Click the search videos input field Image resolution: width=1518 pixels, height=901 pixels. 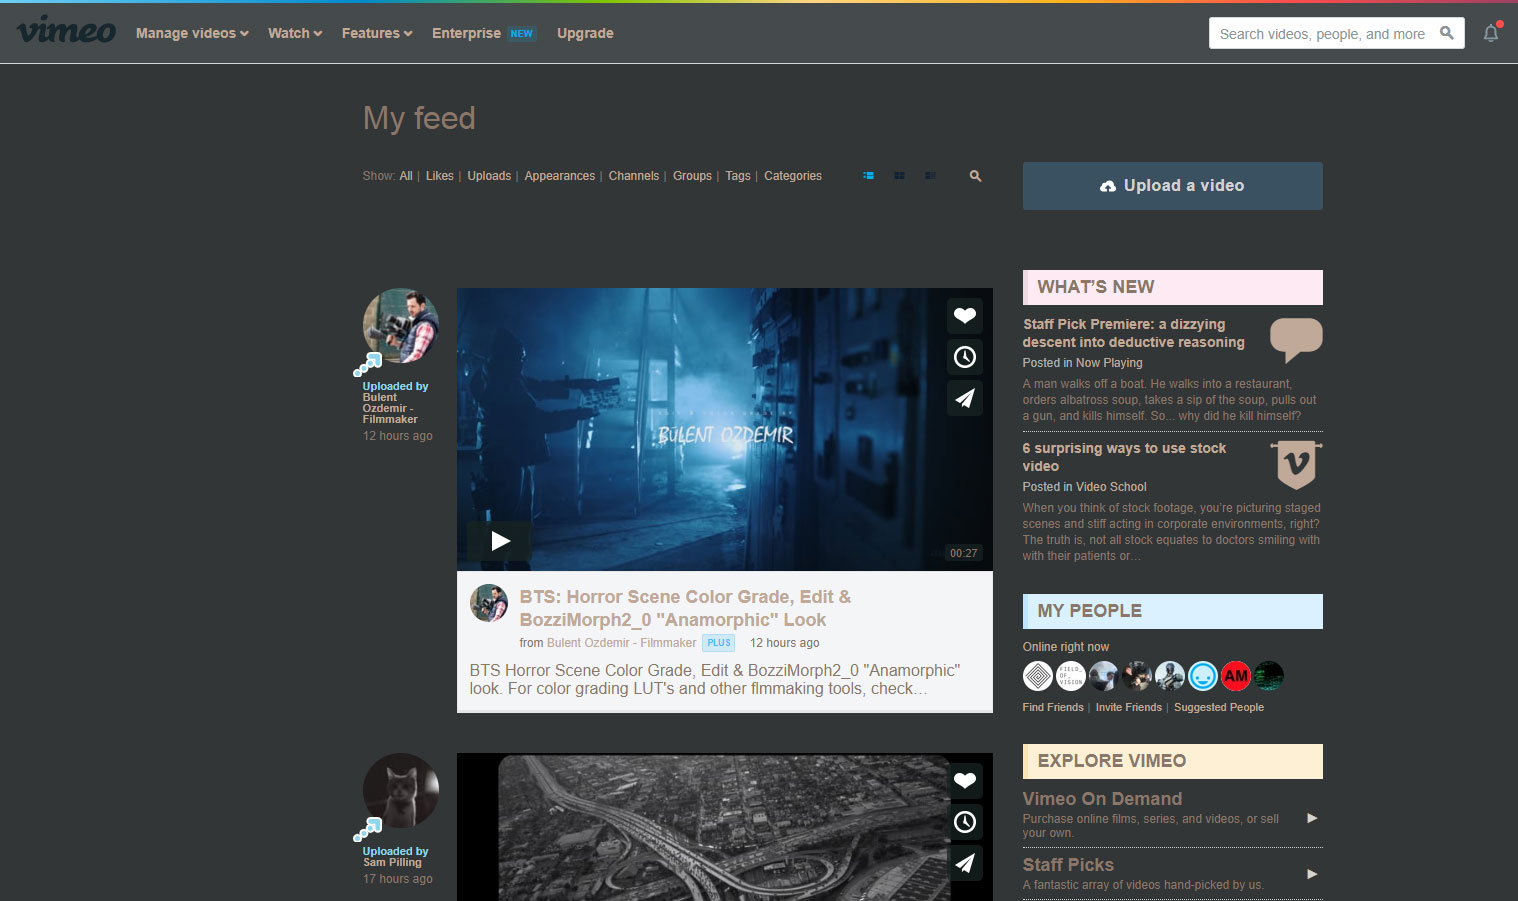(1322, 34)
